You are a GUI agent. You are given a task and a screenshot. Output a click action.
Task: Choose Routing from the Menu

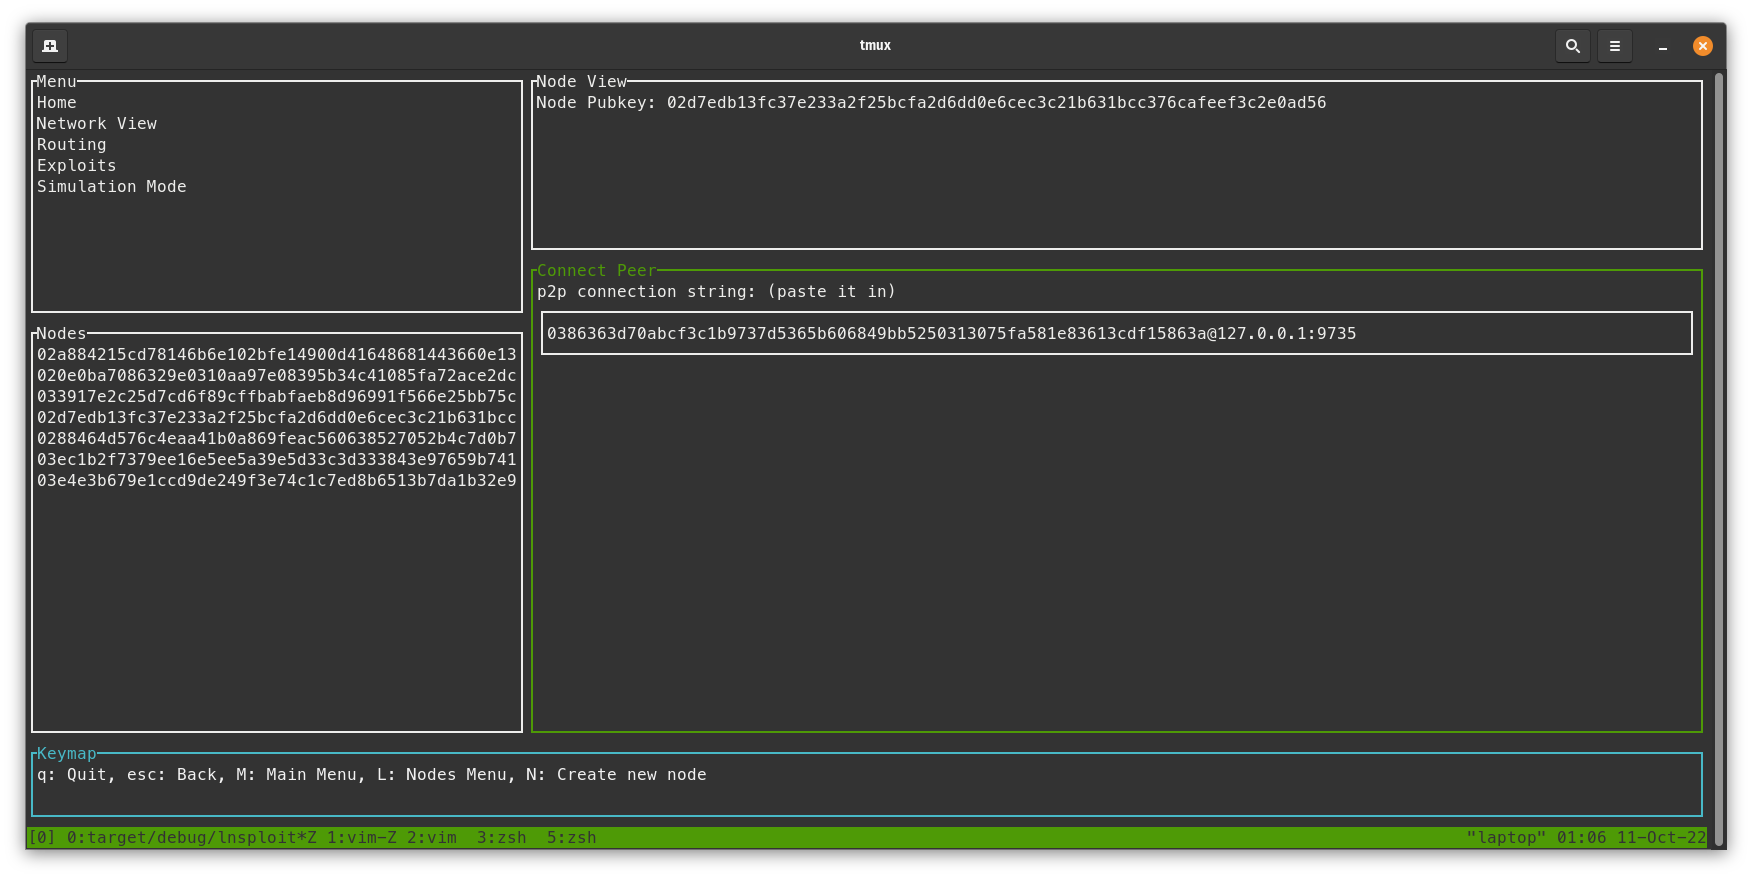(72, 145)
